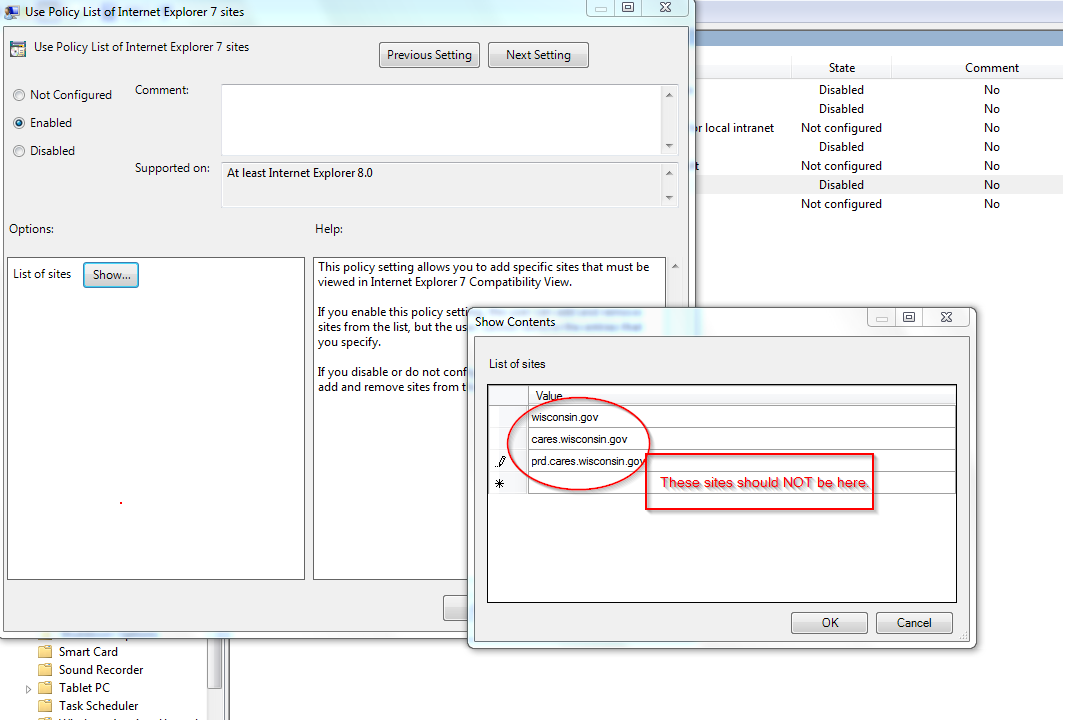Viewport: 1066px width, 720px height.
Task: Click the first Disabled state row
Action: (x=841, y=90)
